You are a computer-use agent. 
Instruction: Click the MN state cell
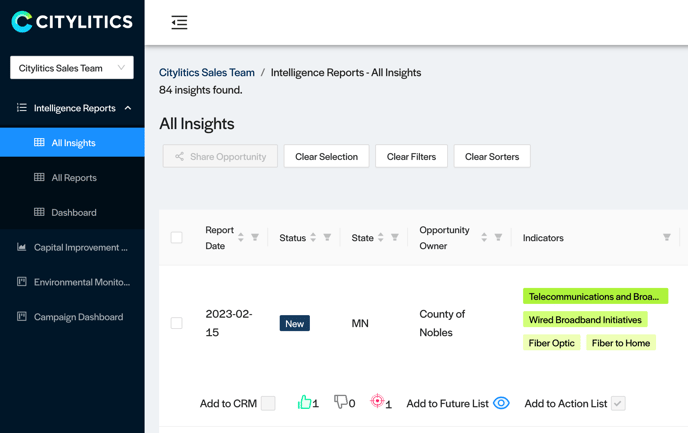pyautogui.click(x=360, y=323)
